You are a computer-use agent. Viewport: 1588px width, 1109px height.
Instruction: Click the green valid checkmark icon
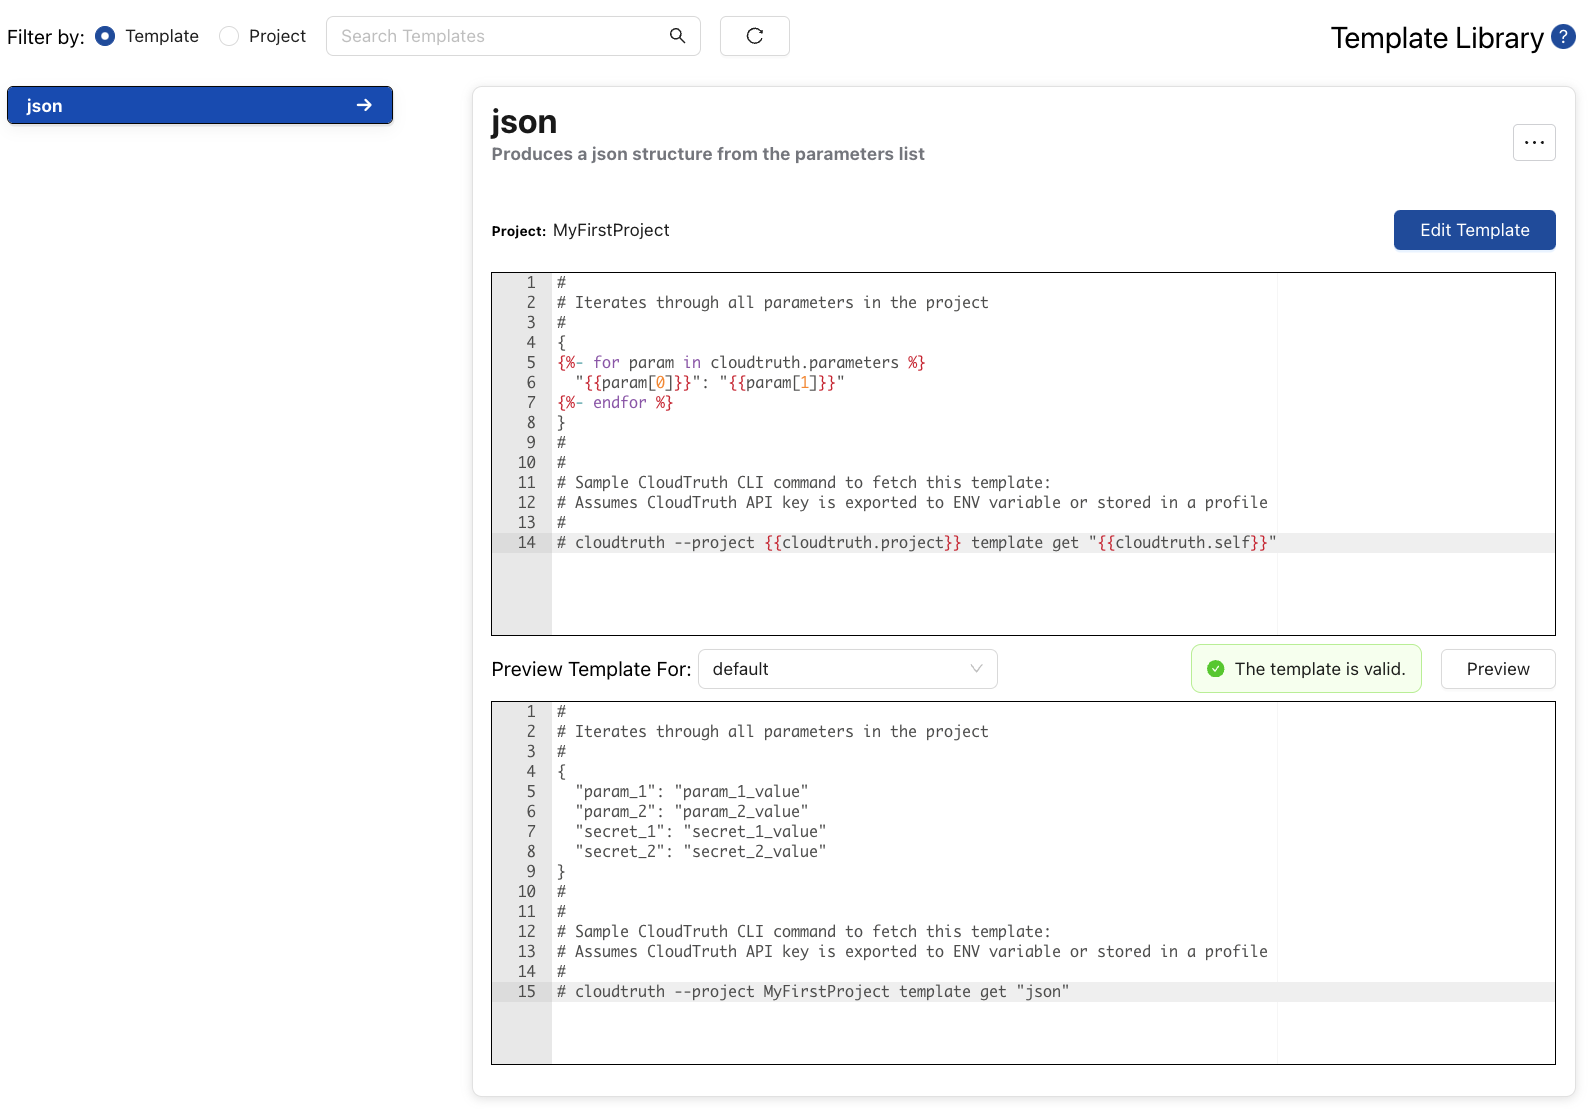click(x=1215, y=669)
